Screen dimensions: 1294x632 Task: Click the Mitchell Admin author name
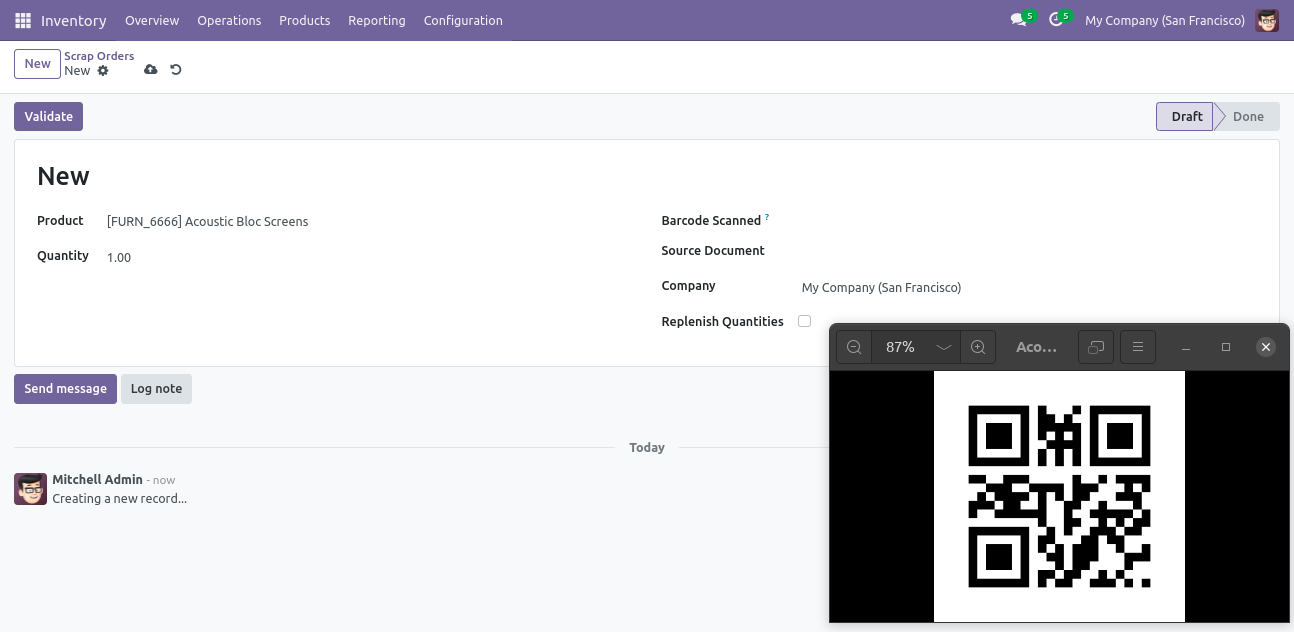coord(97,479)
